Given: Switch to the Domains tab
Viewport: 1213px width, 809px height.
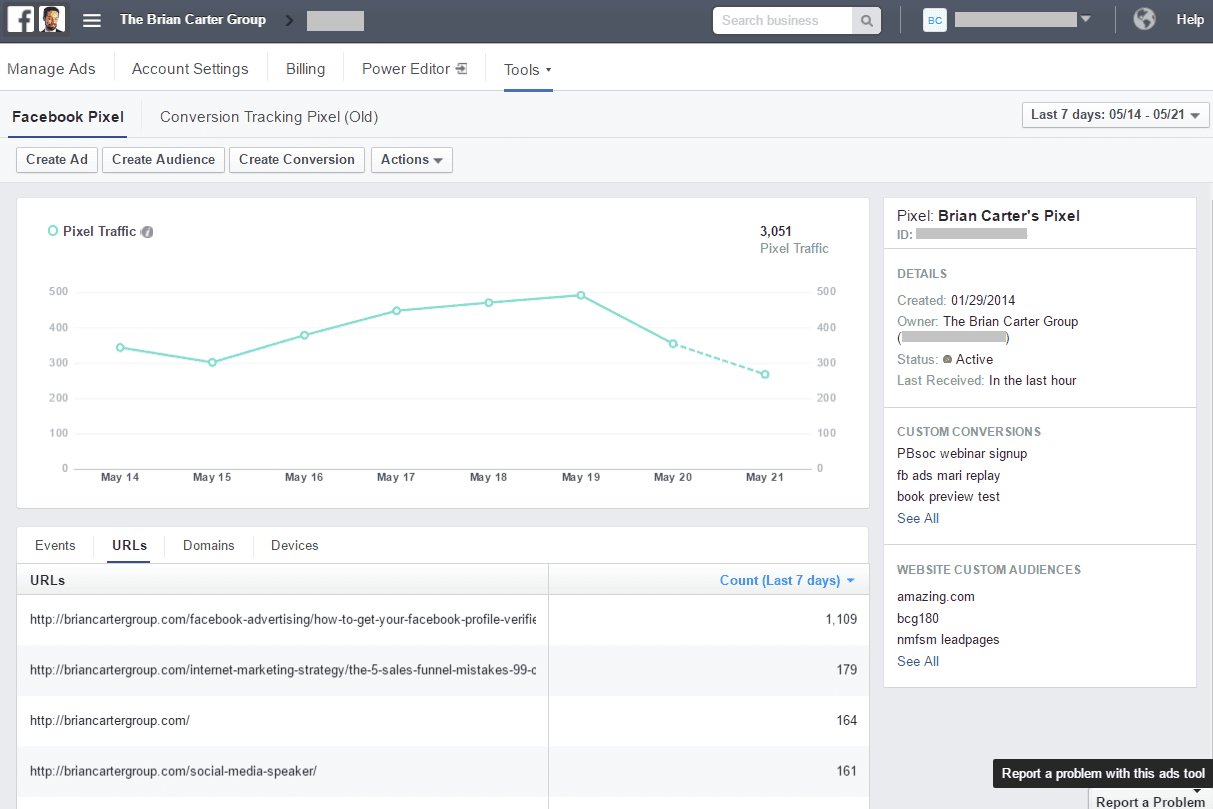Looking at the screenshot, I should 208,545.
